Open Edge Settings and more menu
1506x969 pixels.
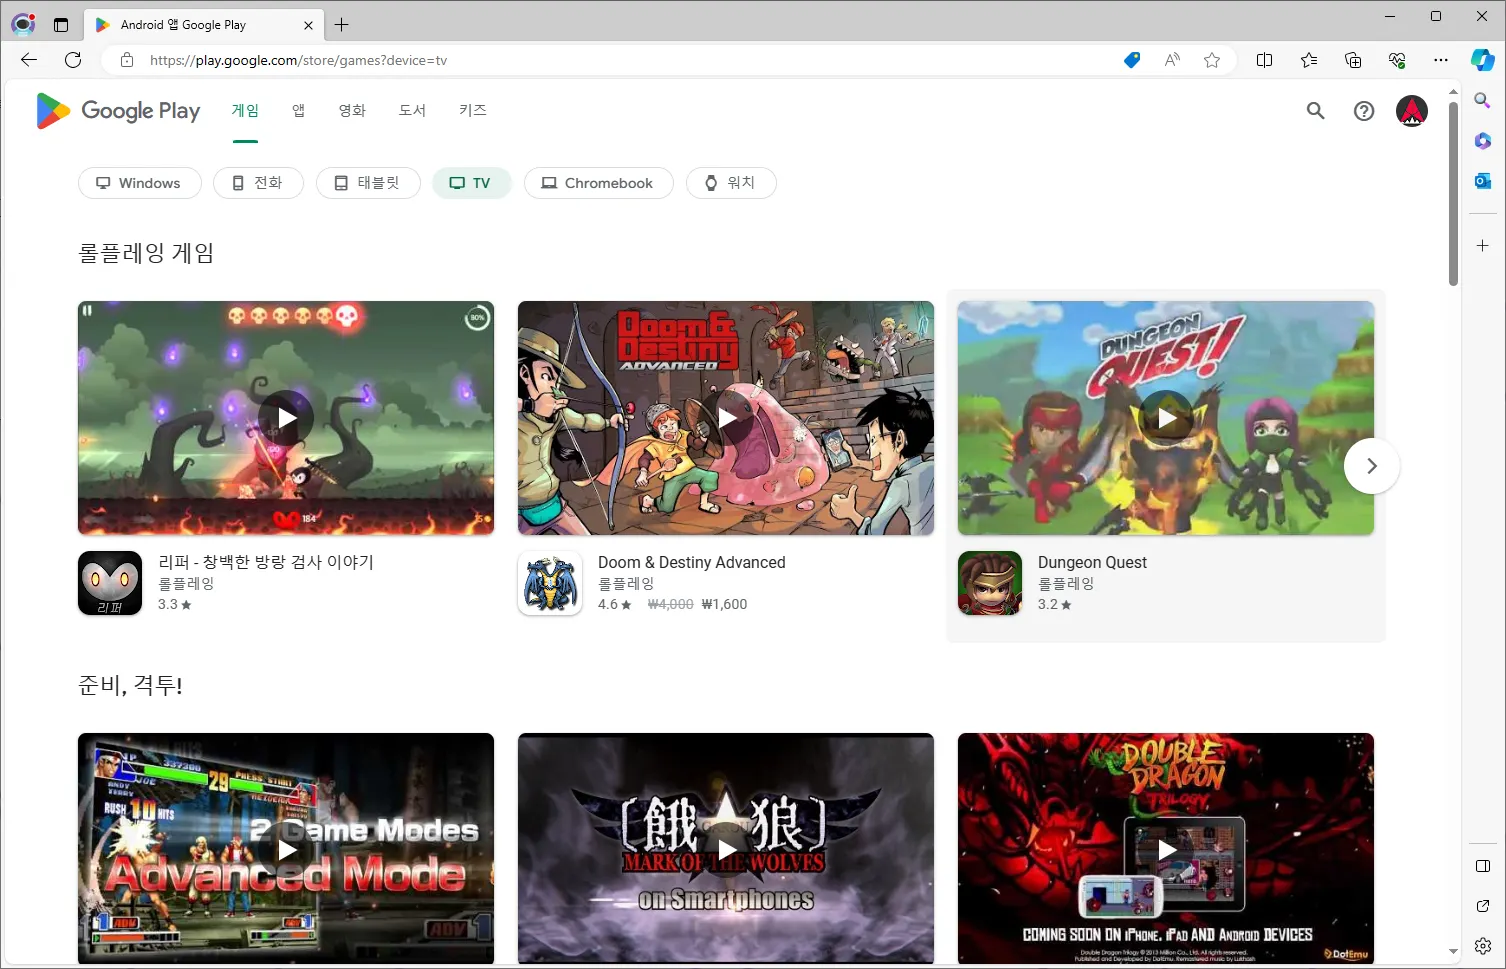click(x=1441, y=60)
